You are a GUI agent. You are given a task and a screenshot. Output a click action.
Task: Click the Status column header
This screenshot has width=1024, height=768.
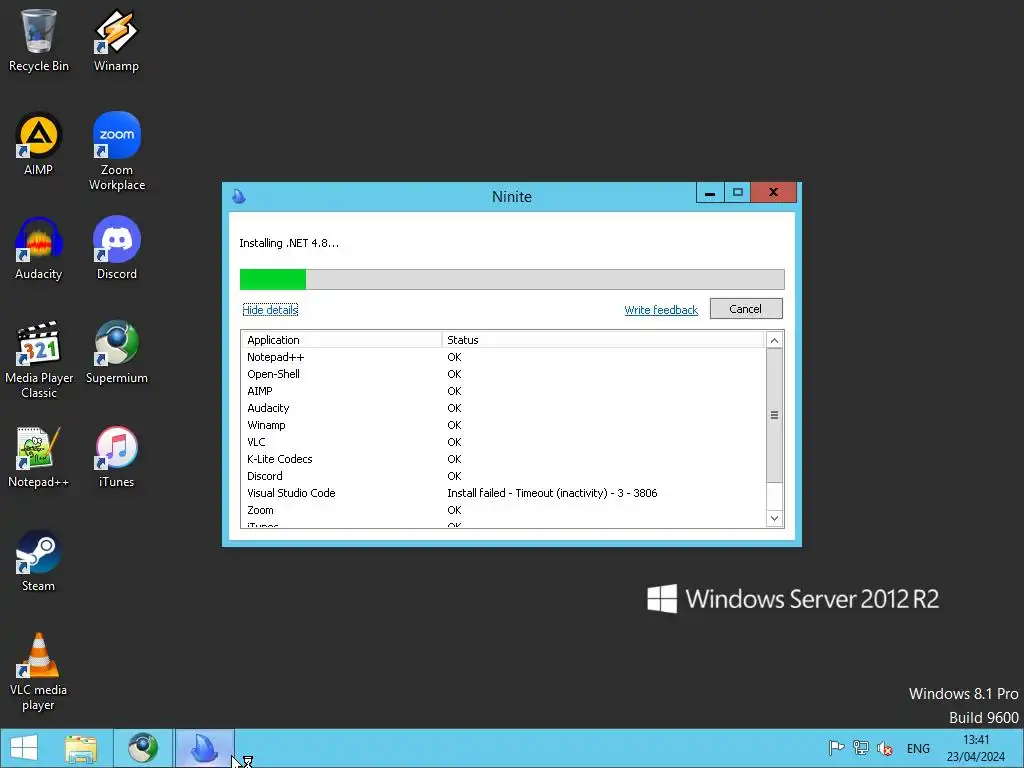tap(602, 340)
